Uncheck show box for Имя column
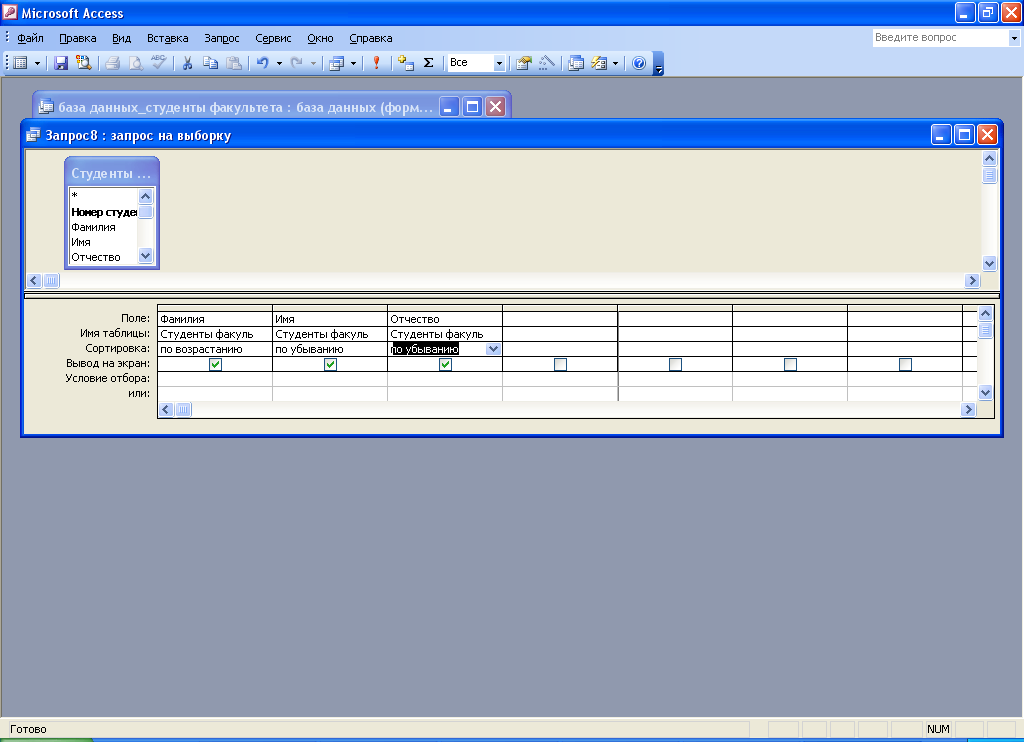This screenshot has height=742, width=1024. (x=330, y=364)
